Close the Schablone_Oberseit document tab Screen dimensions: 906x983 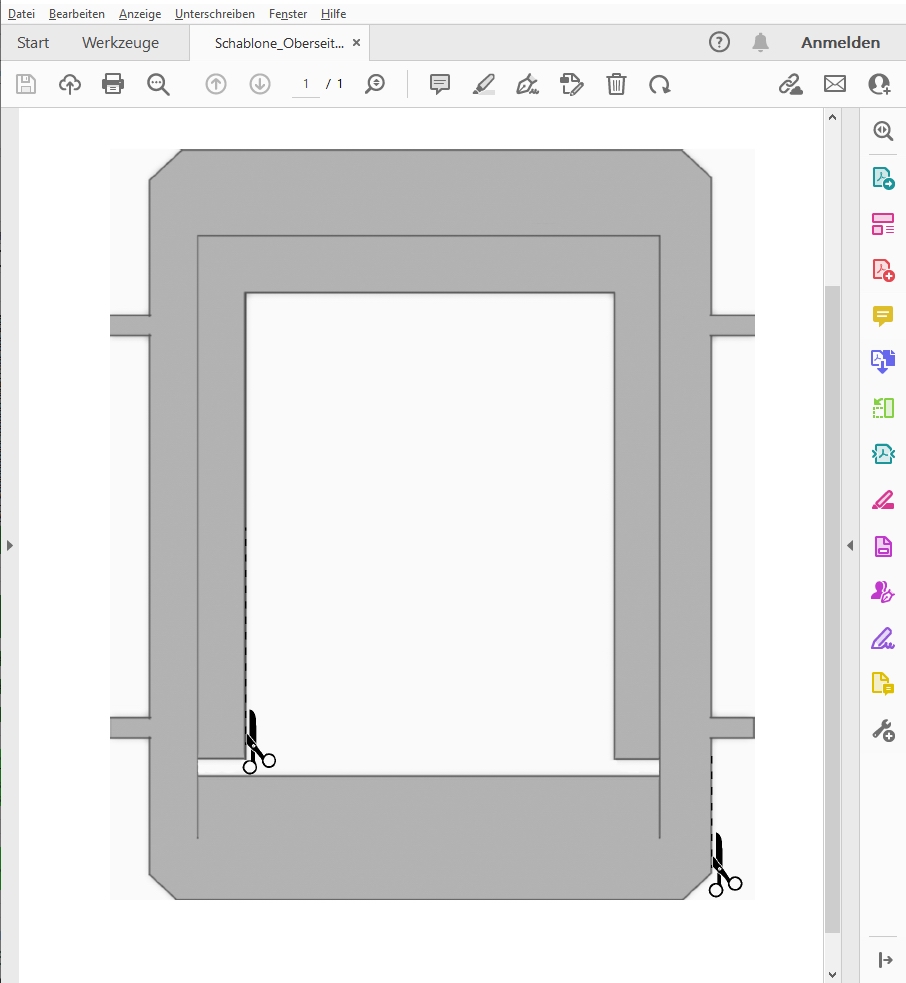[x=357, y=43]
